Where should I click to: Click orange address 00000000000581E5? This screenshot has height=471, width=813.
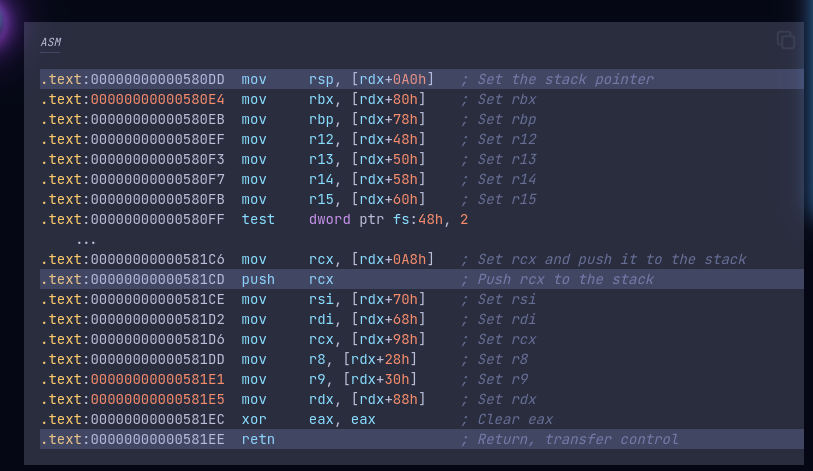157,399
